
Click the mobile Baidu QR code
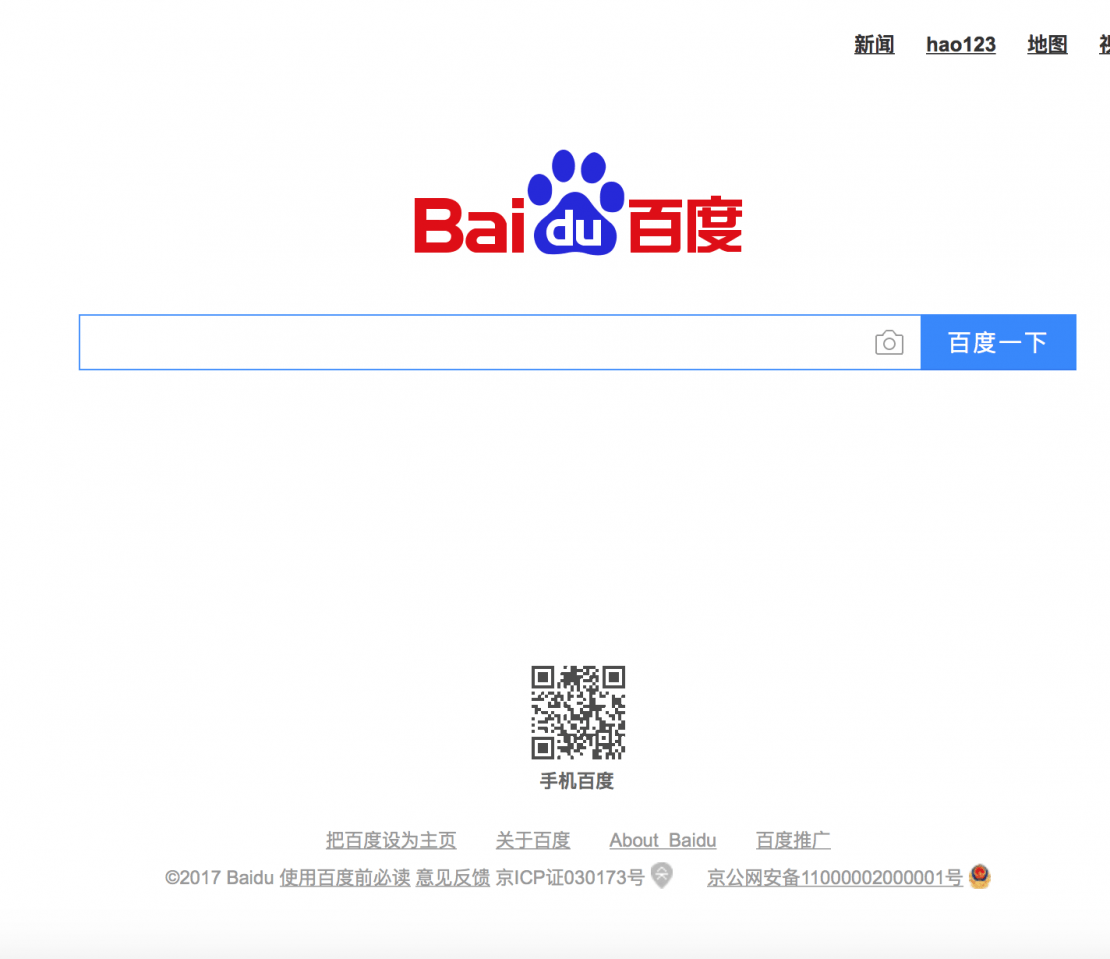point(578,712)
